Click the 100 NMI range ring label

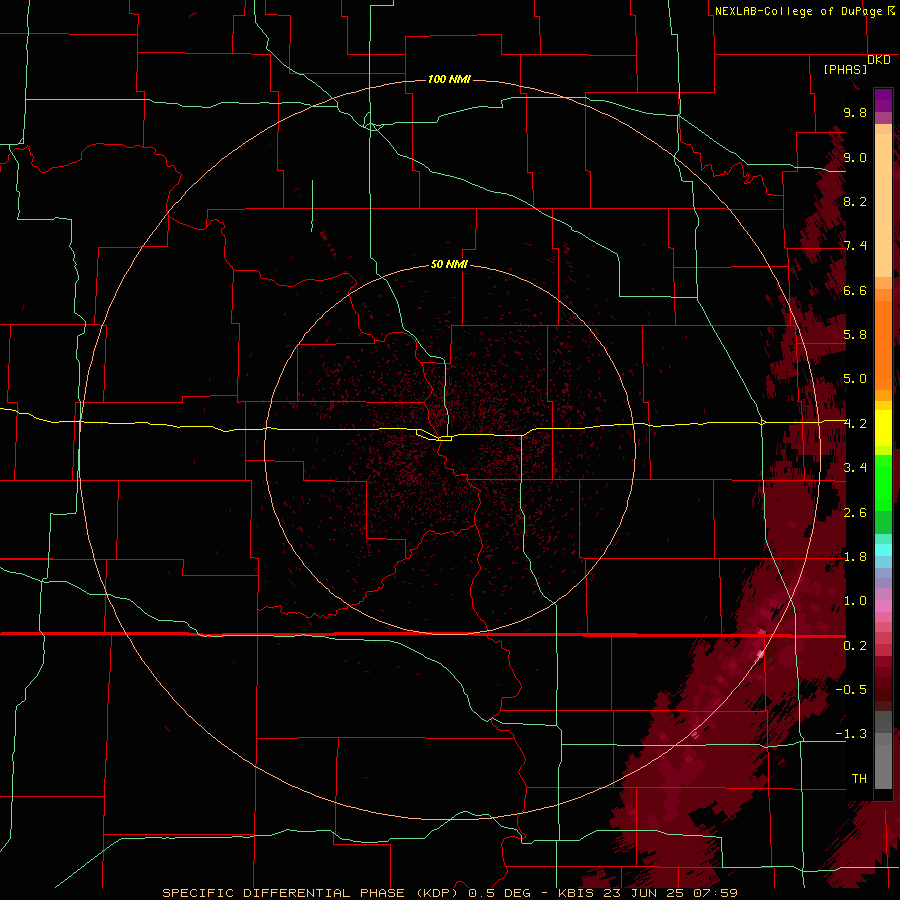[449, 79]
